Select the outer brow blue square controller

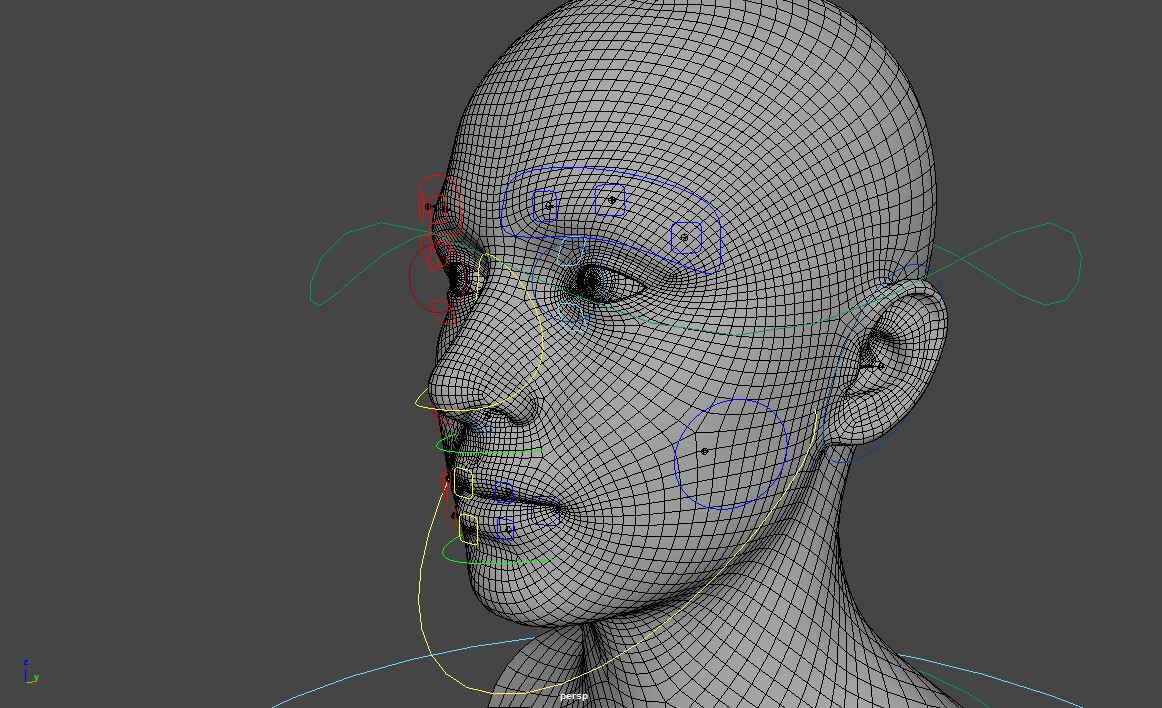(x=685, y=236)
